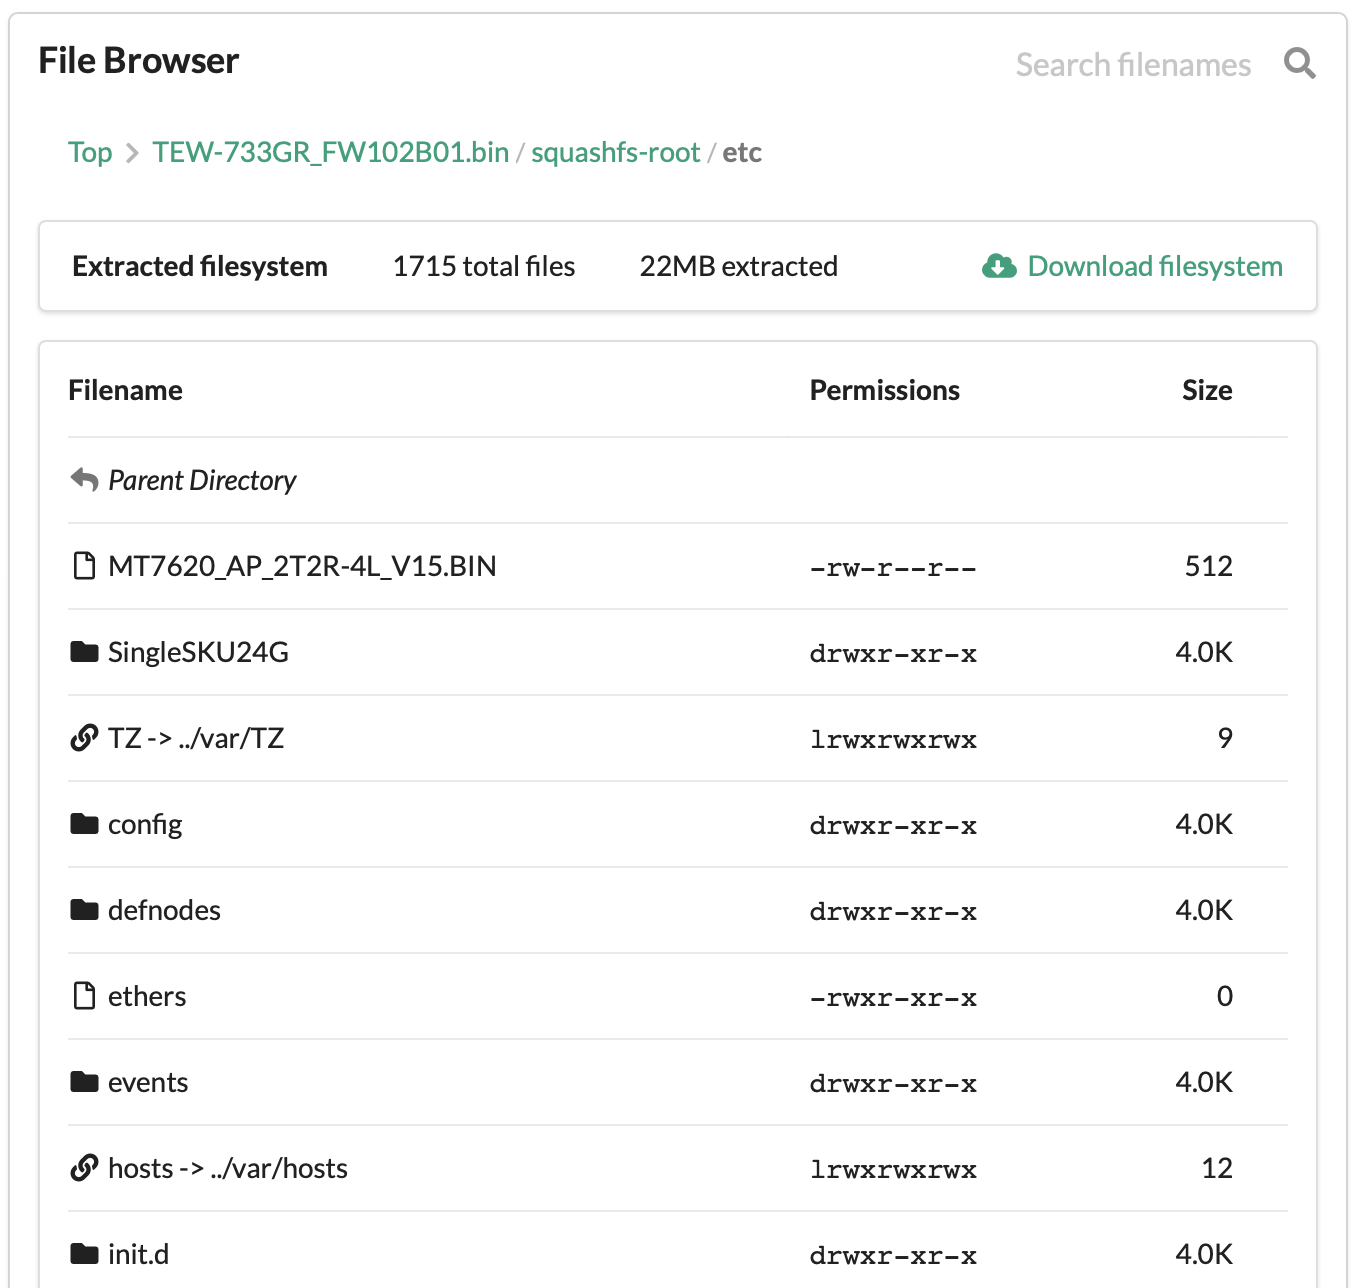Viewport: 1358px width, 1288px height.
Task: Go up via Parent Directory
Action: (x=202, y=480)
